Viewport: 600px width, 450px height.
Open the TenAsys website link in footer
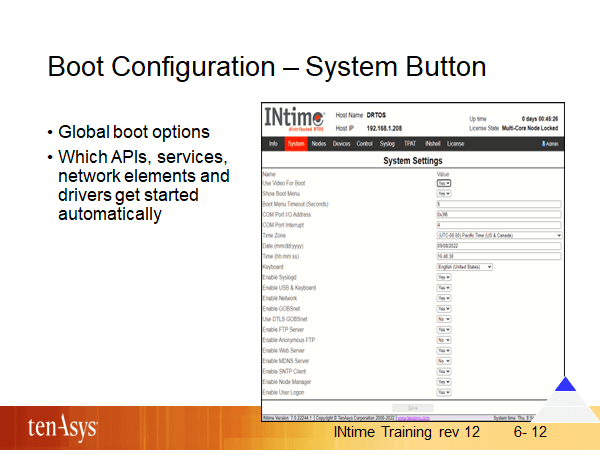pyautogui.click(x=414, y=418)
